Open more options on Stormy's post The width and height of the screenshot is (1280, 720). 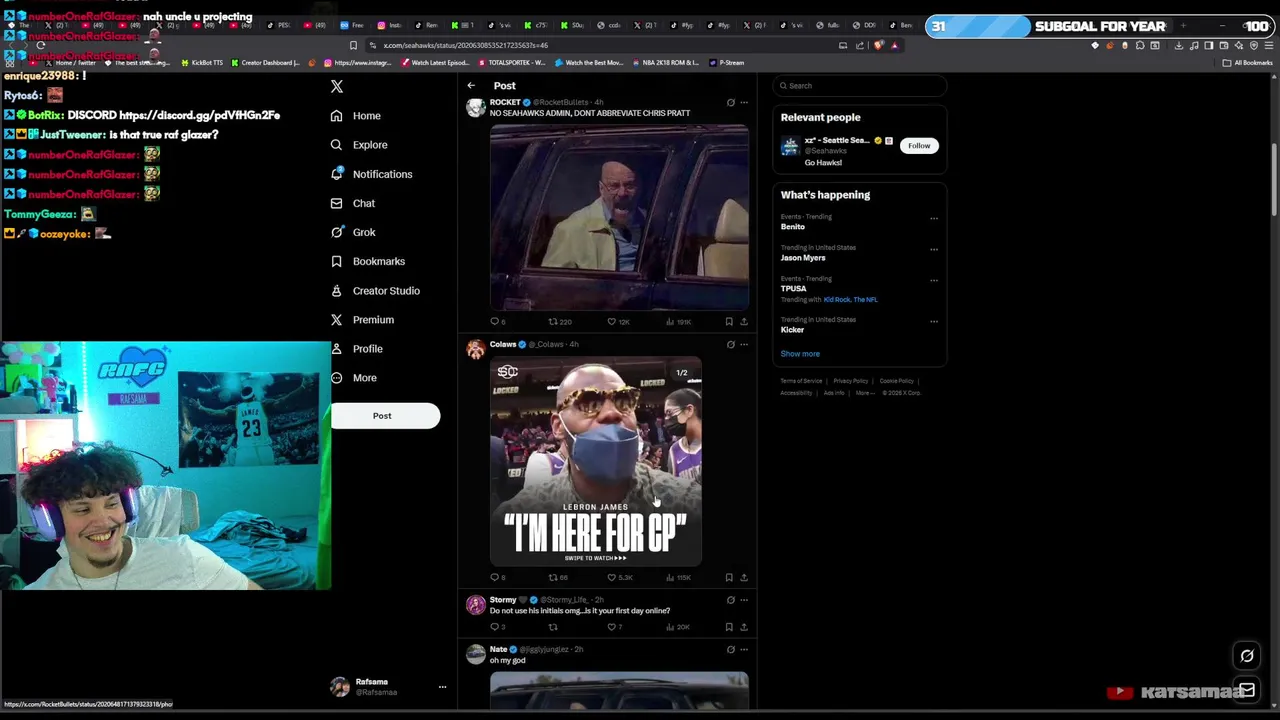point(744,600)
